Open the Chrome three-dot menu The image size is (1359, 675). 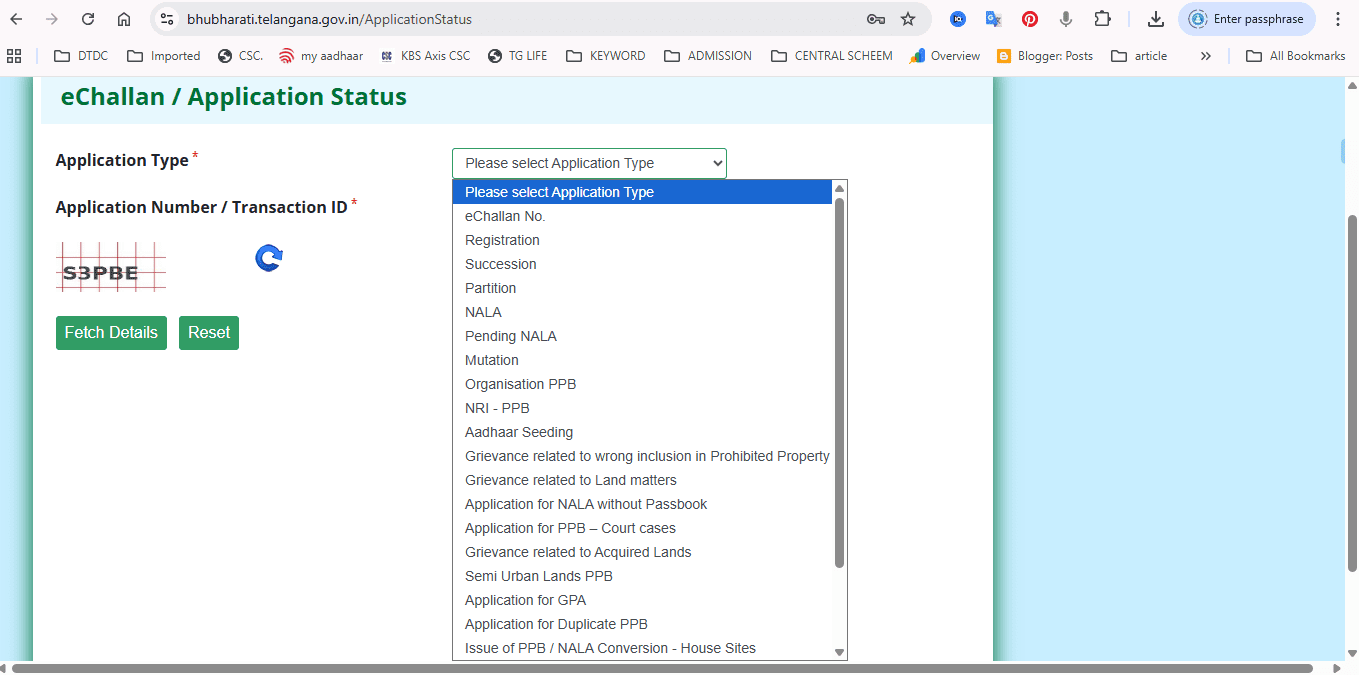[1337, 18]
